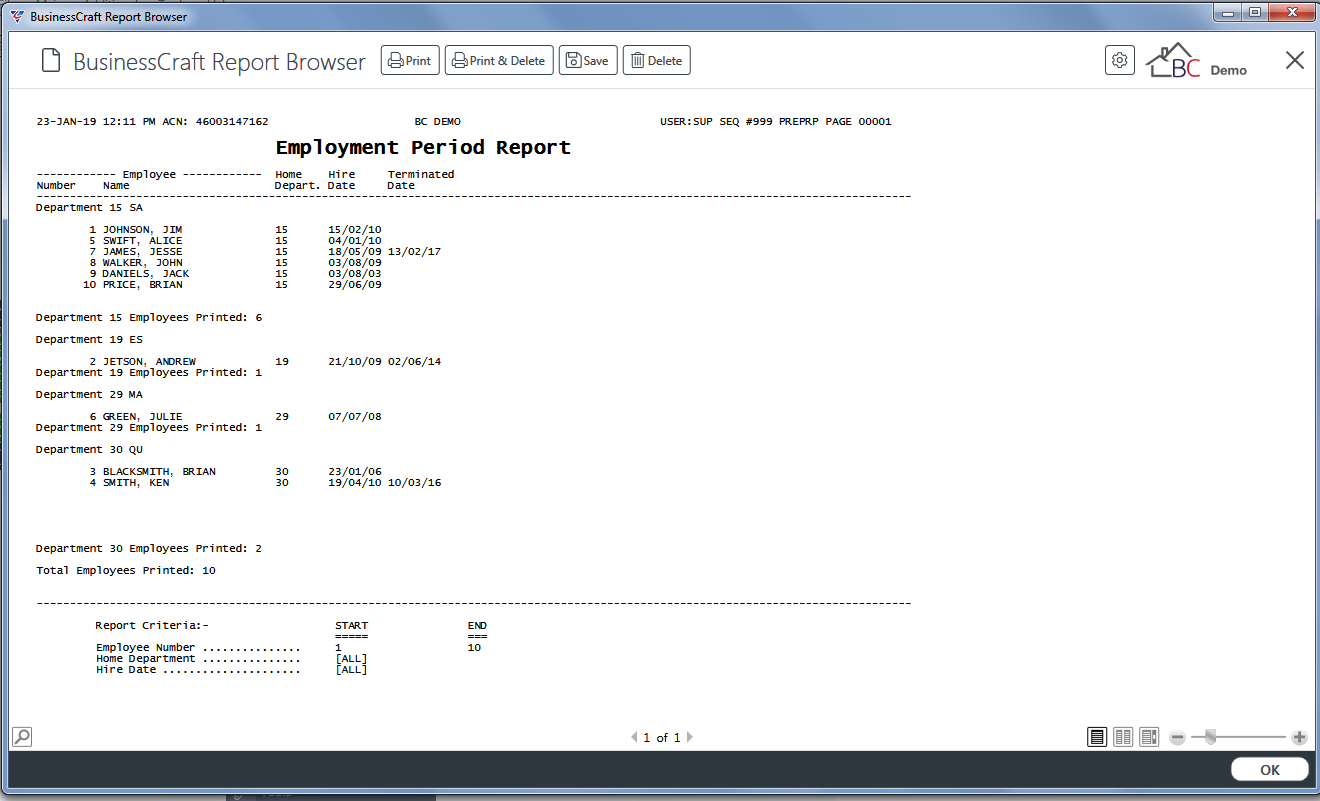Go to the next page arrow
The width and height of the screenshot is (1320, 801).
690,738
